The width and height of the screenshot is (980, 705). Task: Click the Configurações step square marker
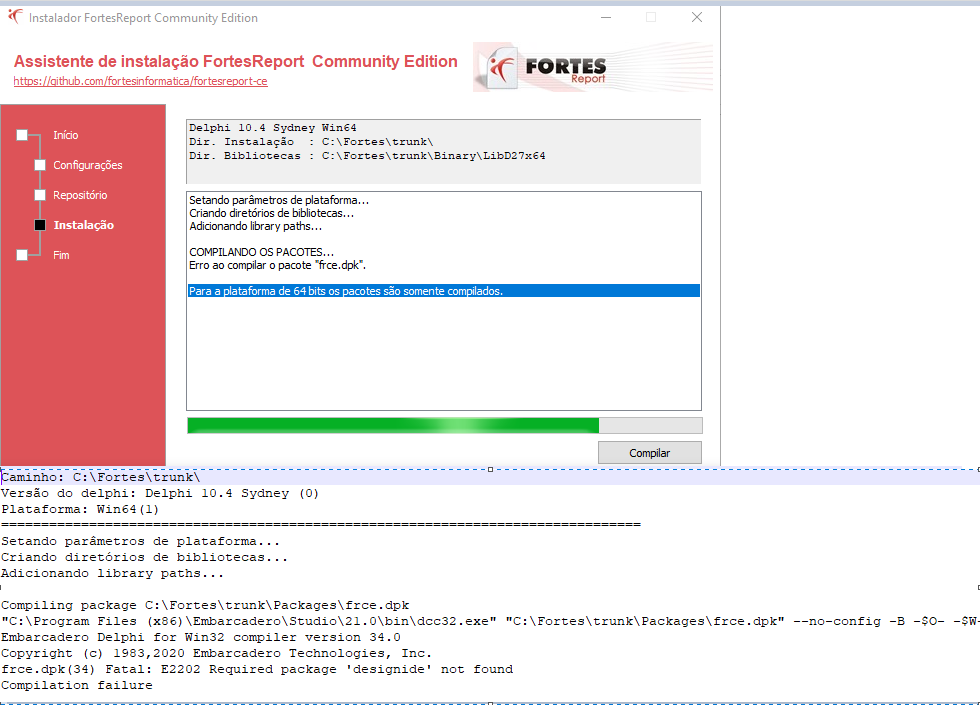click(40, 165)
